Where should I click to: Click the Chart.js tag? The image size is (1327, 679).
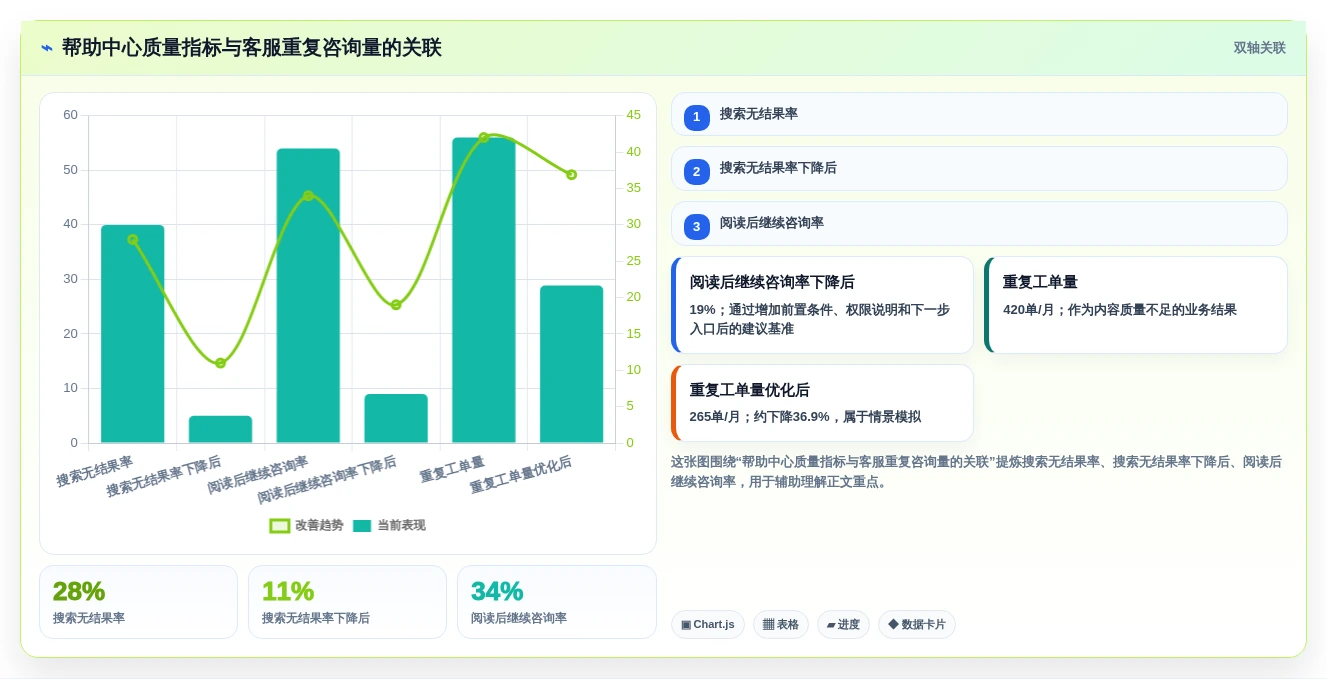tap(708, 624)
